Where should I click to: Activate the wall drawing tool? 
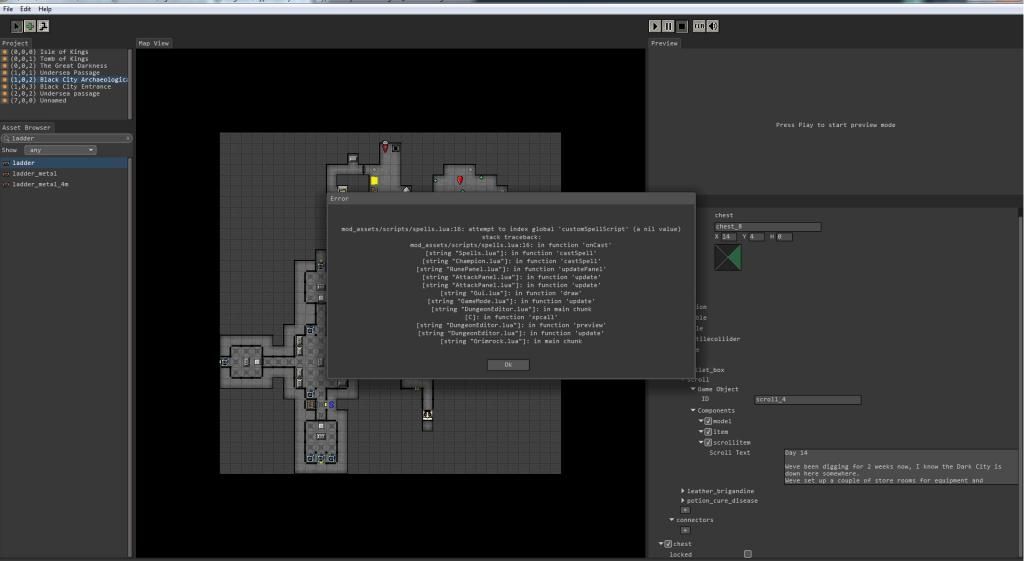click(43, 26)
